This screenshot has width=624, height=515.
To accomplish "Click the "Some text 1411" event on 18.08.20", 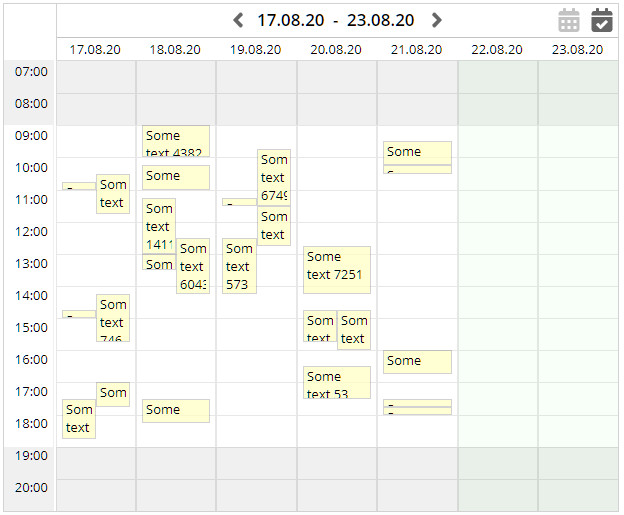I will click(159, 225).
